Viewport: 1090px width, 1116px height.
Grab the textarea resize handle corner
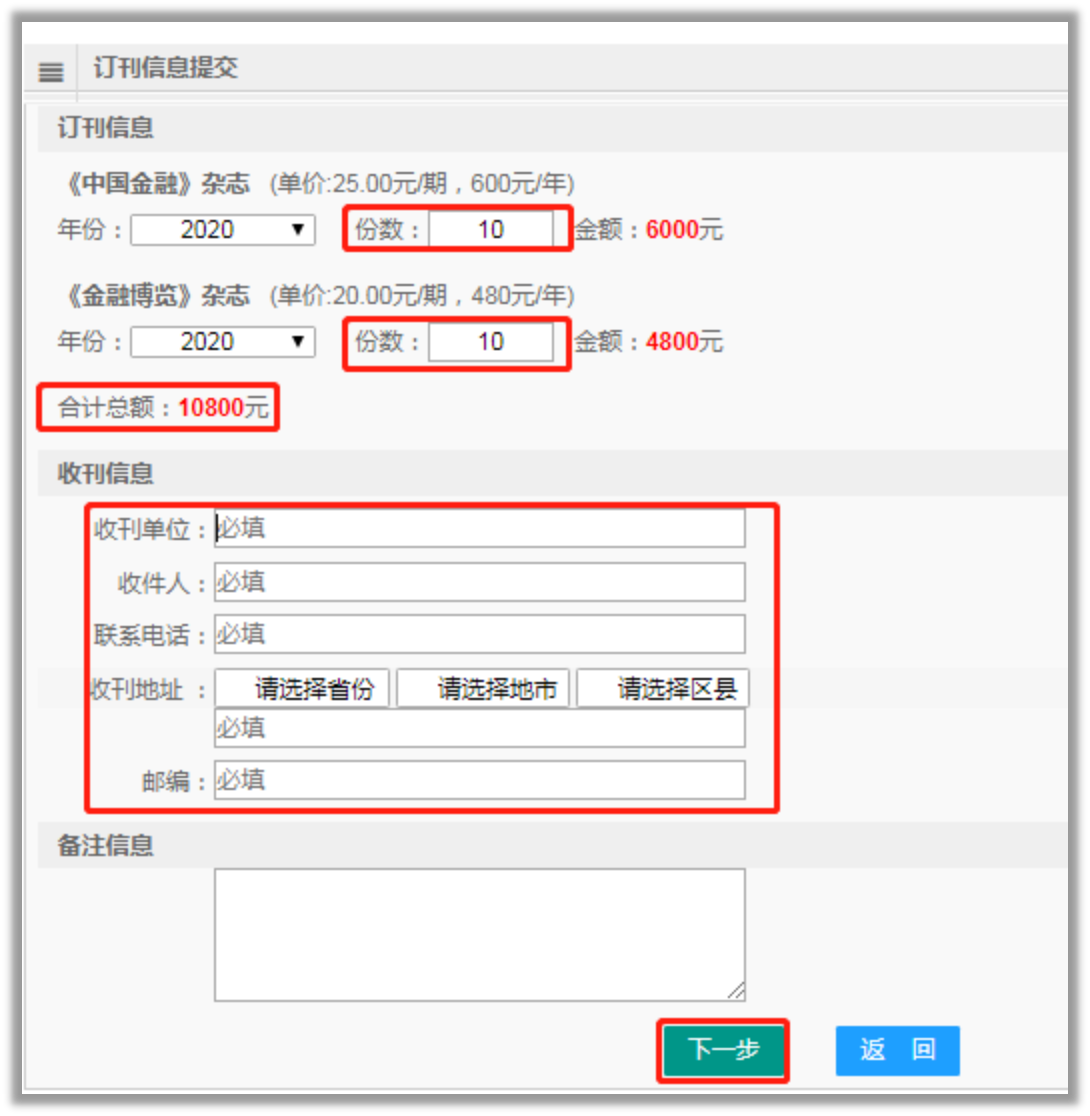737,991
